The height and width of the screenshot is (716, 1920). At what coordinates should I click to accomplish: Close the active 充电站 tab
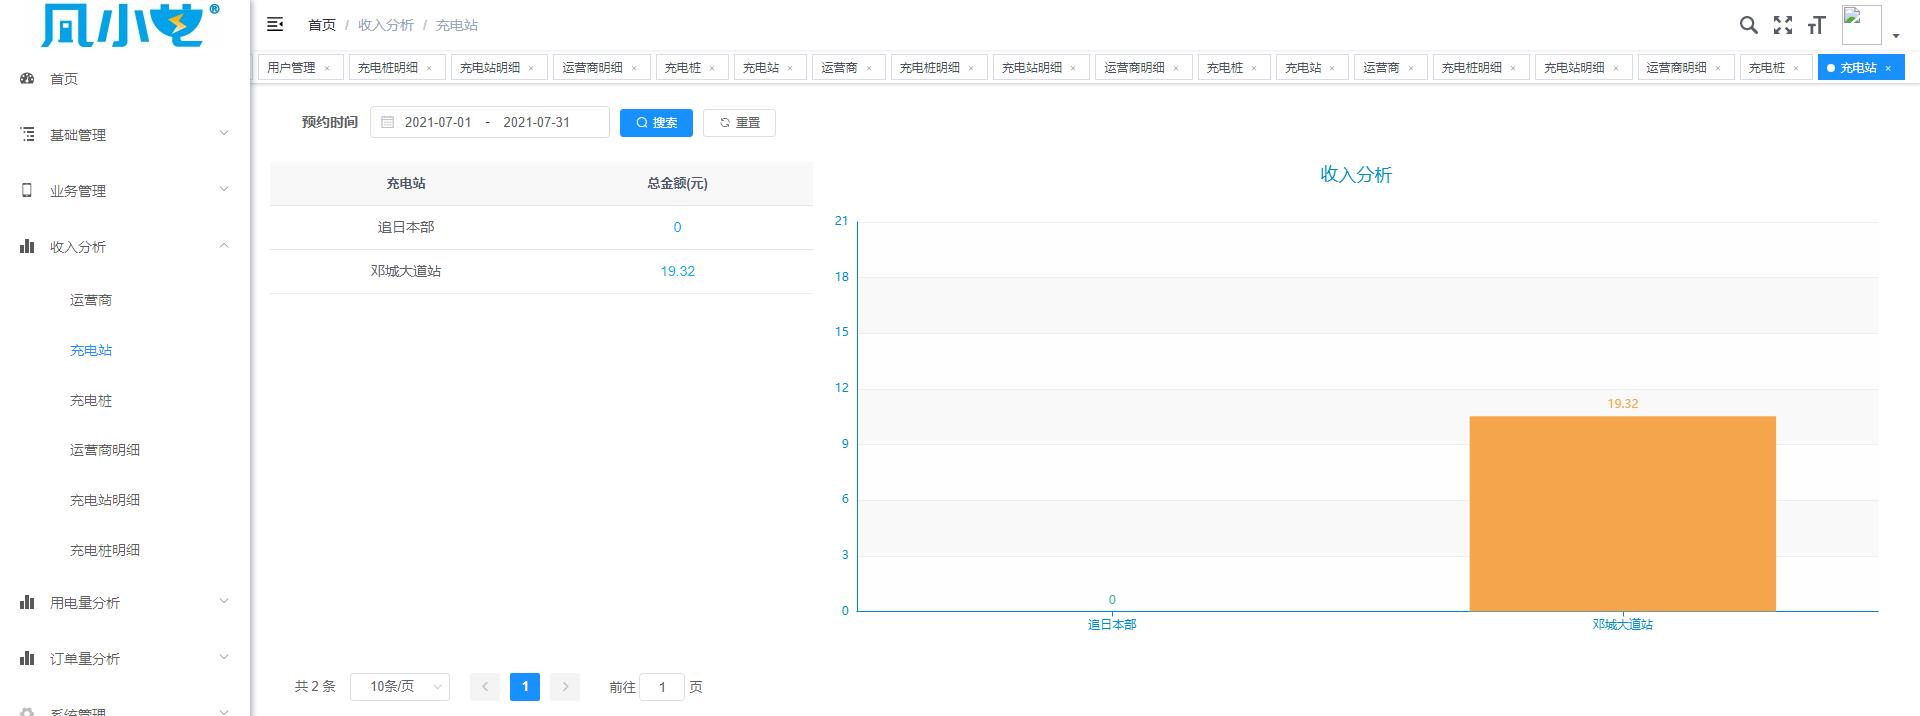point(1888,68)
